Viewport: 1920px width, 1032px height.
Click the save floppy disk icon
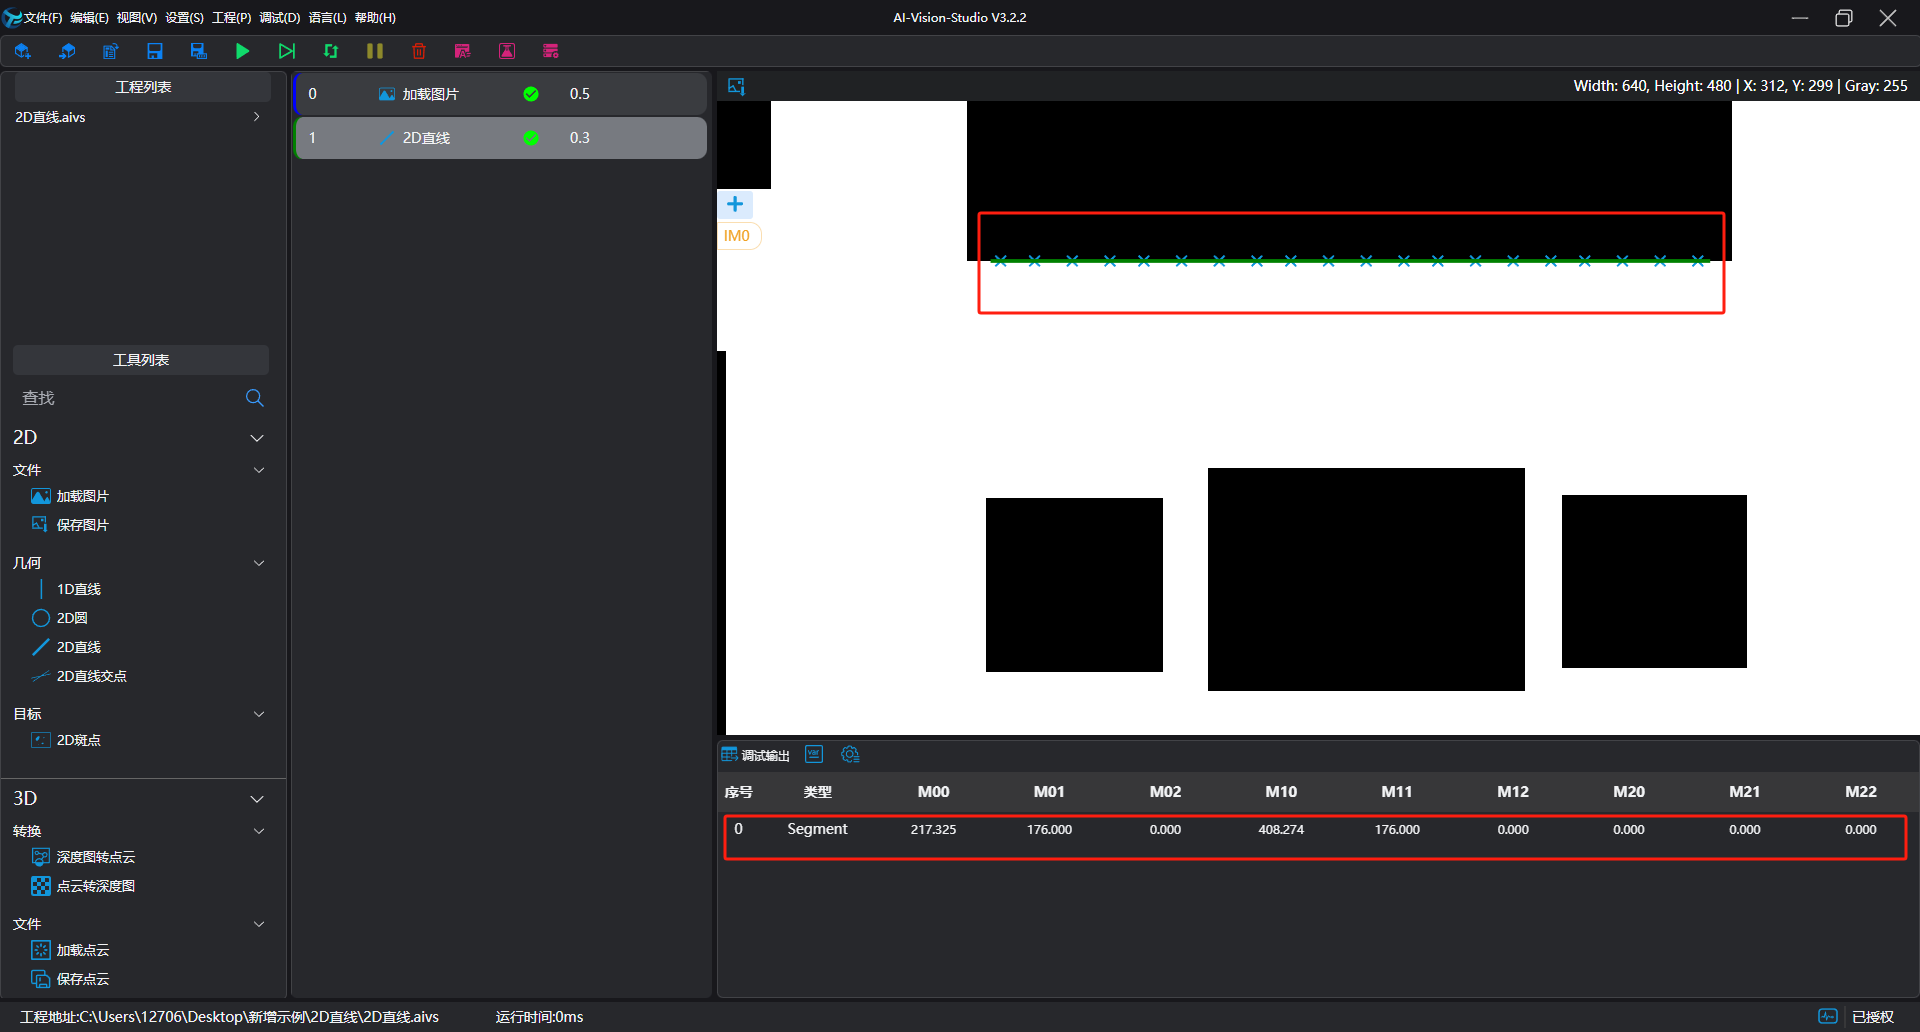click(x=155, y=51)
